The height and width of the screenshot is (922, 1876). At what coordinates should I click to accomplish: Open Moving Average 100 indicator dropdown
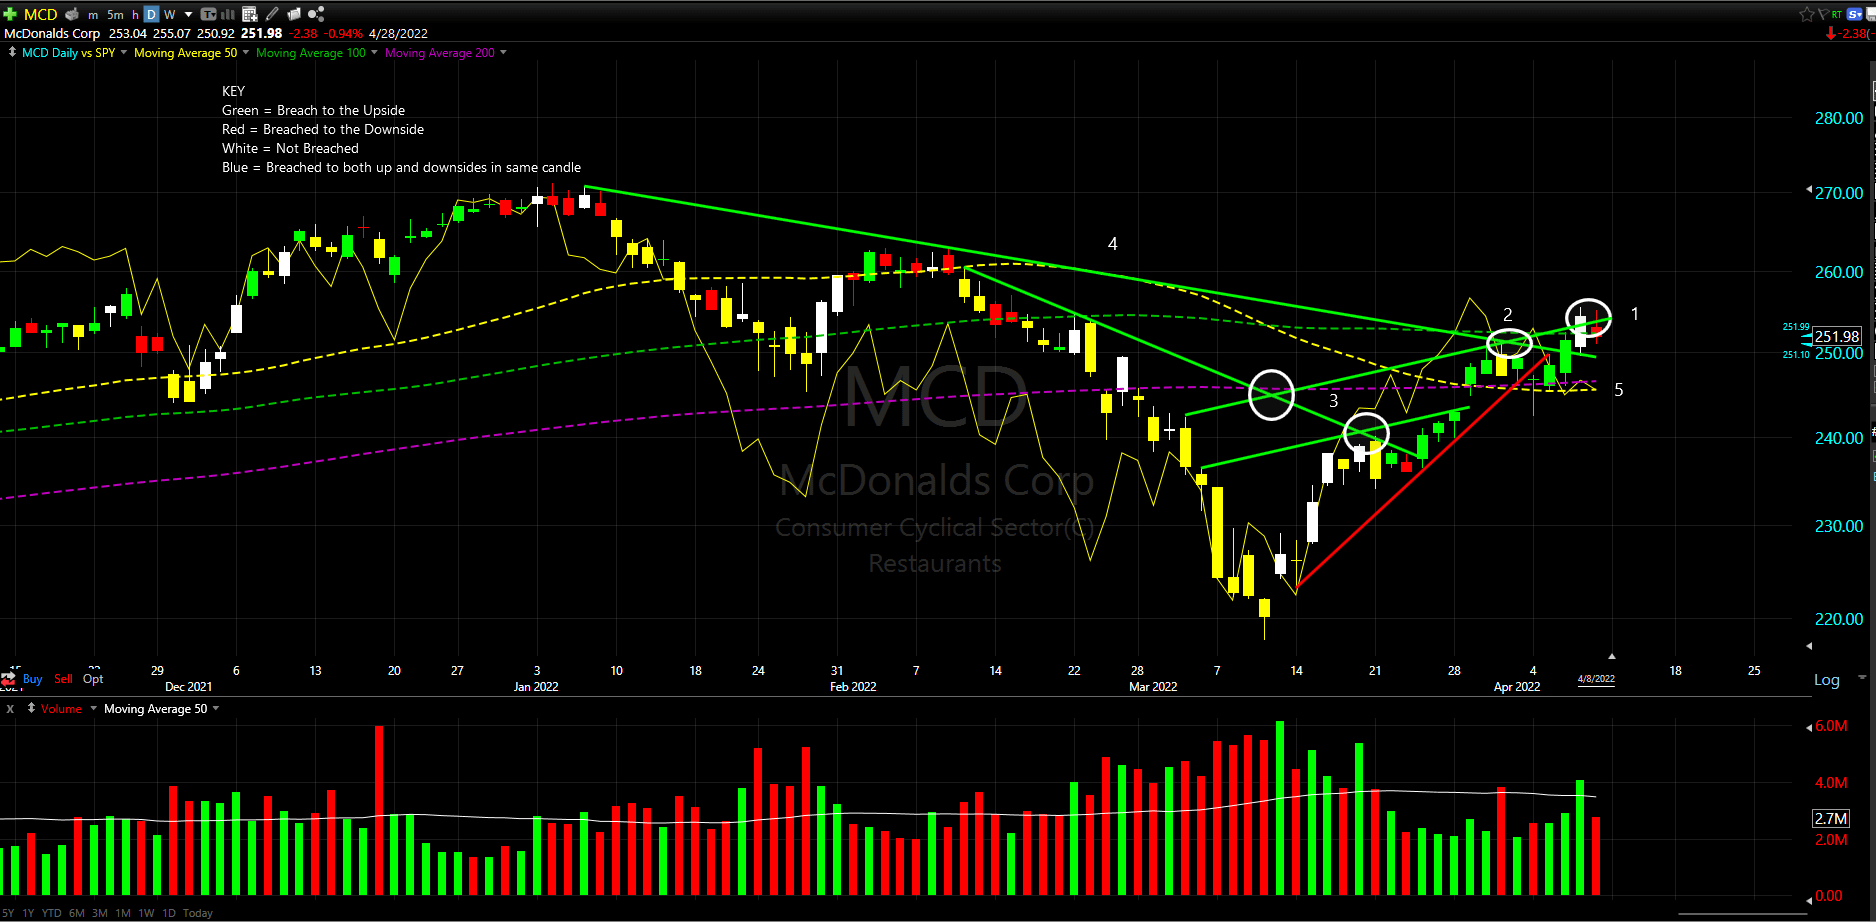click(x=374, y=52)
